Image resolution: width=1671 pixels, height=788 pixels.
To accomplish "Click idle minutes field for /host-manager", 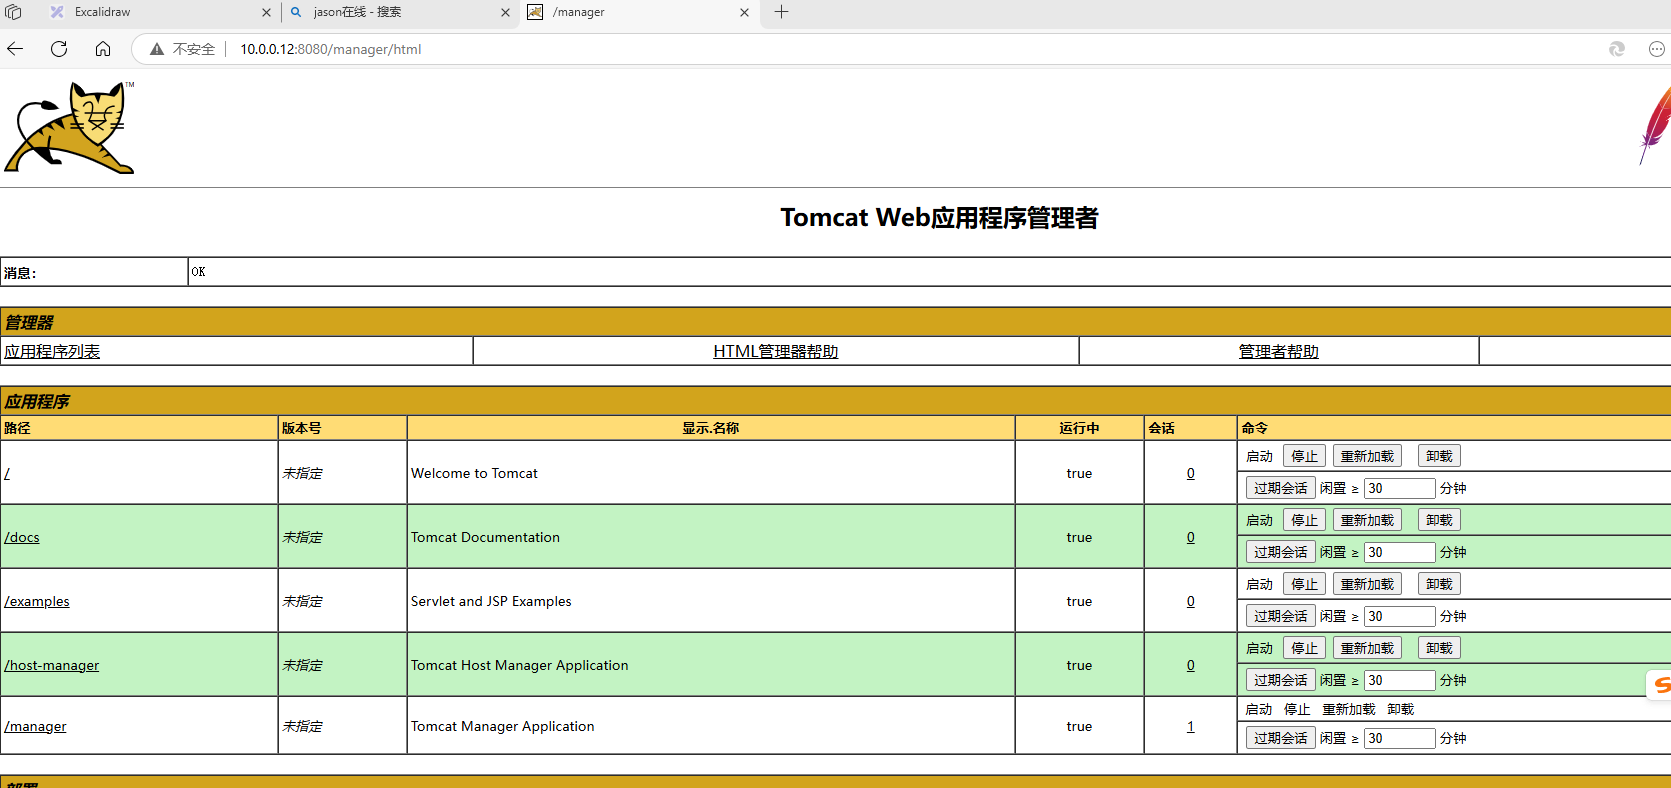I will tap(1400, 680).
